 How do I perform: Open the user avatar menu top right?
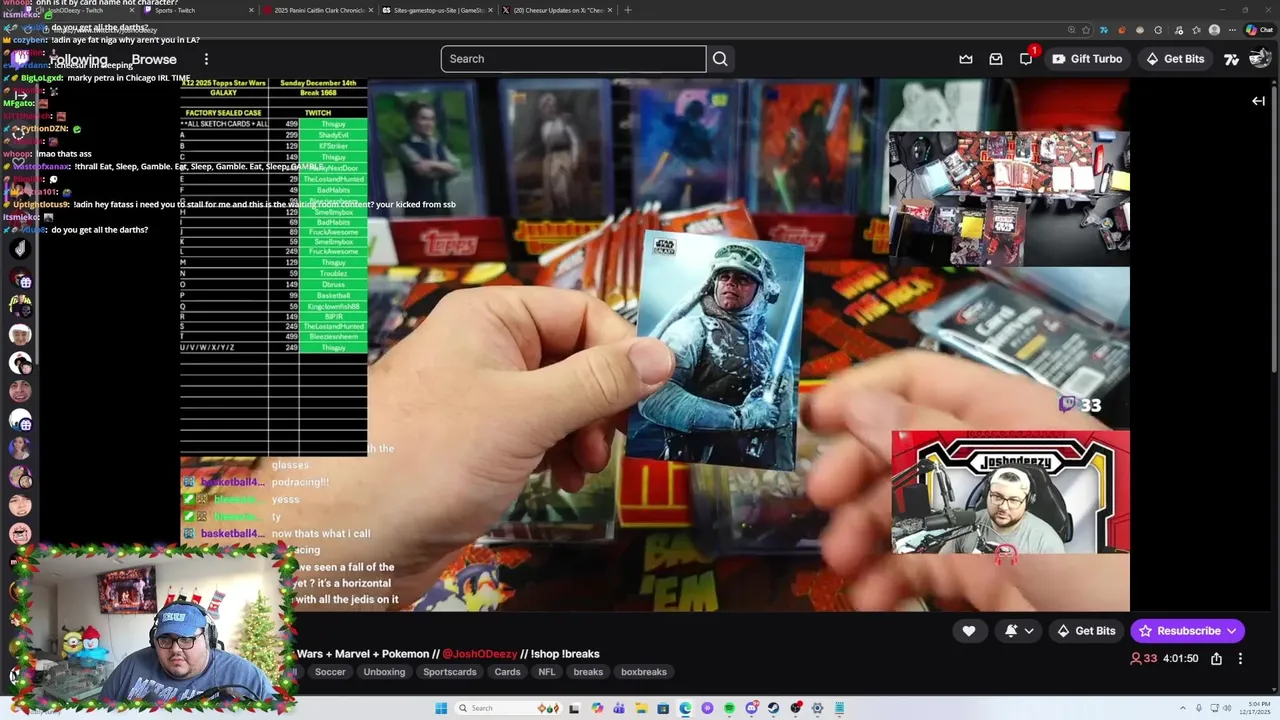[1260, 59]
